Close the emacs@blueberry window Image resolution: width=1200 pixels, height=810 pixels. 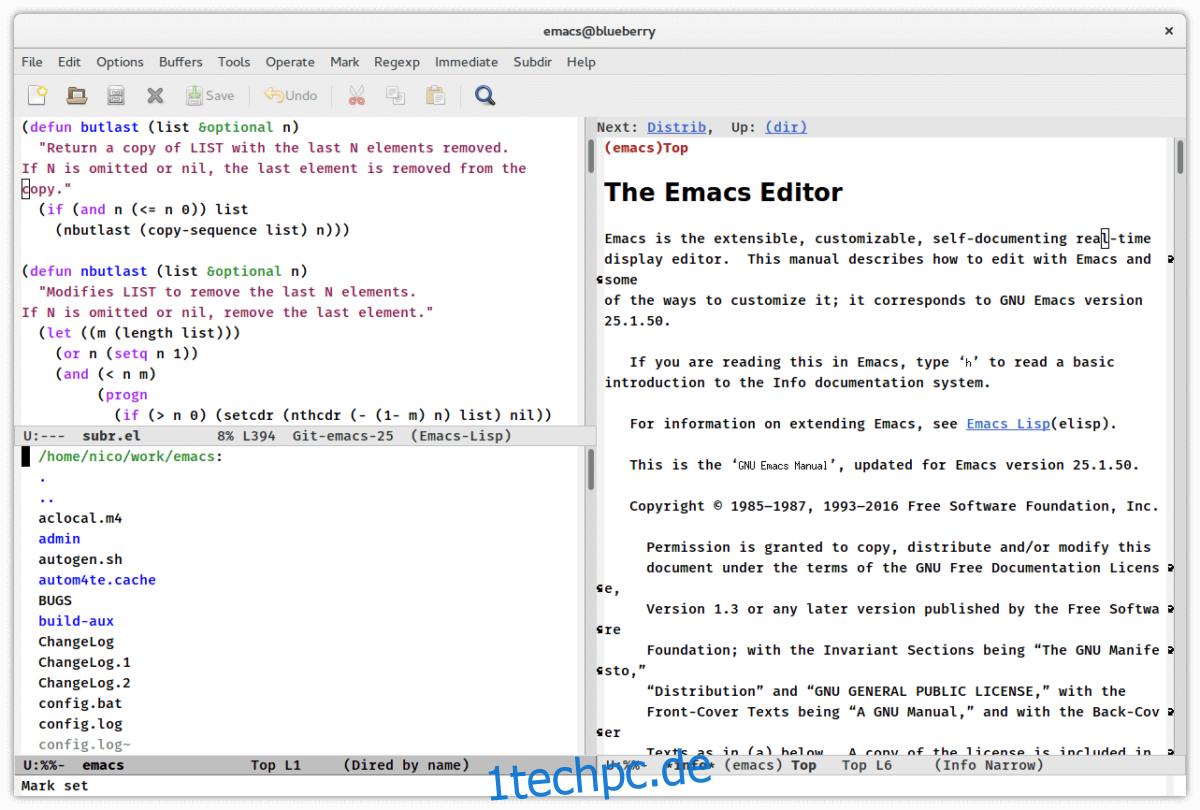[1170, 31]
